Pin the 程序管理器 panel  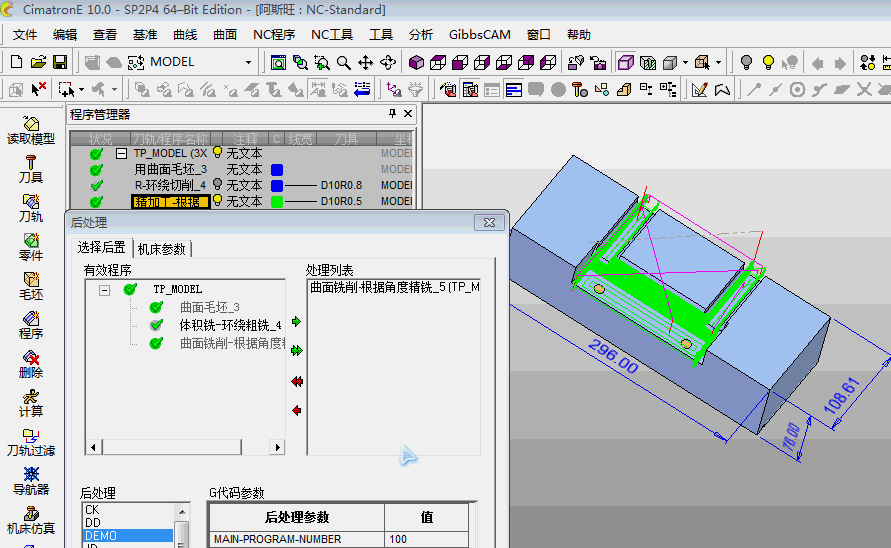[x=392, y=114]
